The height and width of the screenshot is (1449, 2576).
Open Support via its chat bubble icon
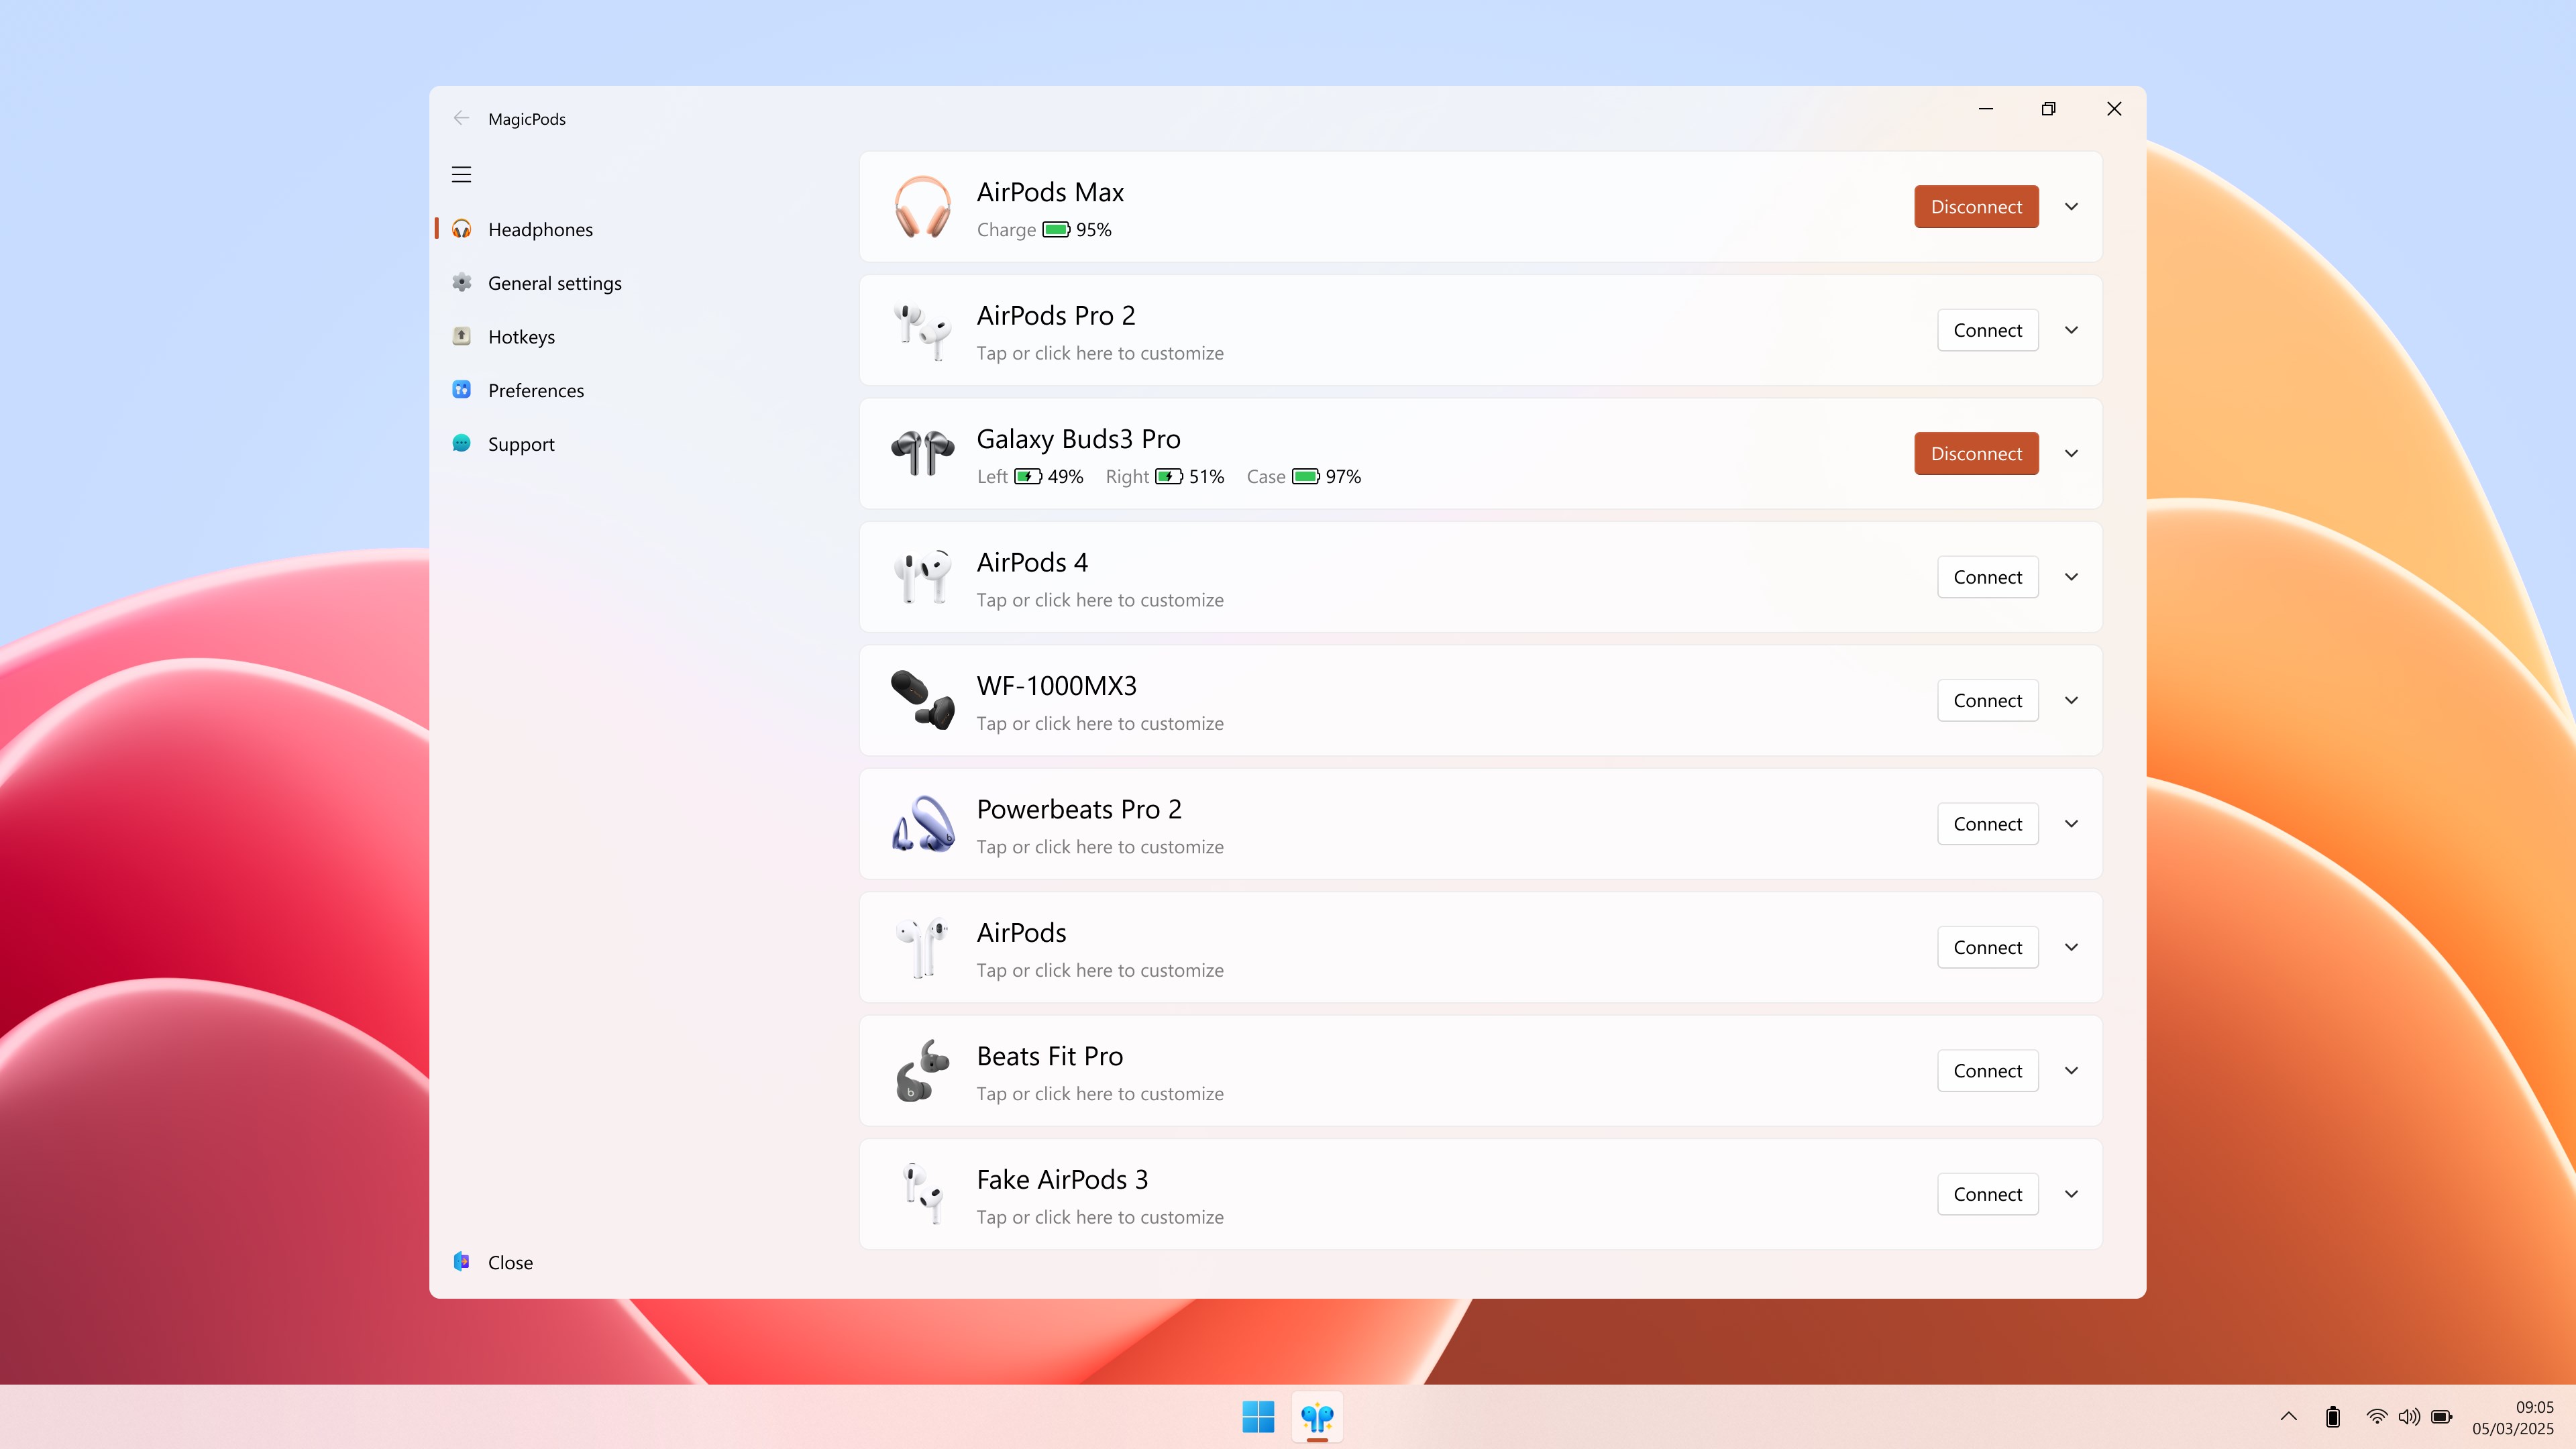click(462, 444)
